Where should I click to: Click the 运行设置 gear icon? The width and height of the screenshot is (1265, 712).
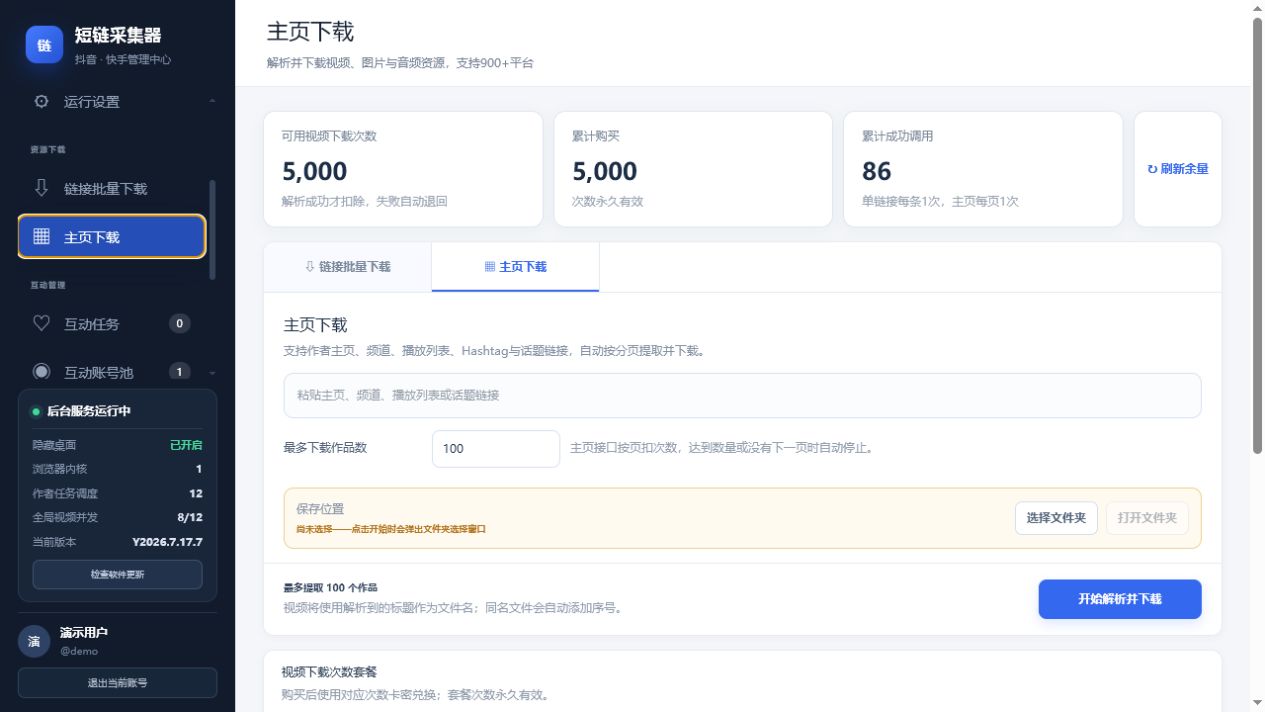[x=41, y=101]
